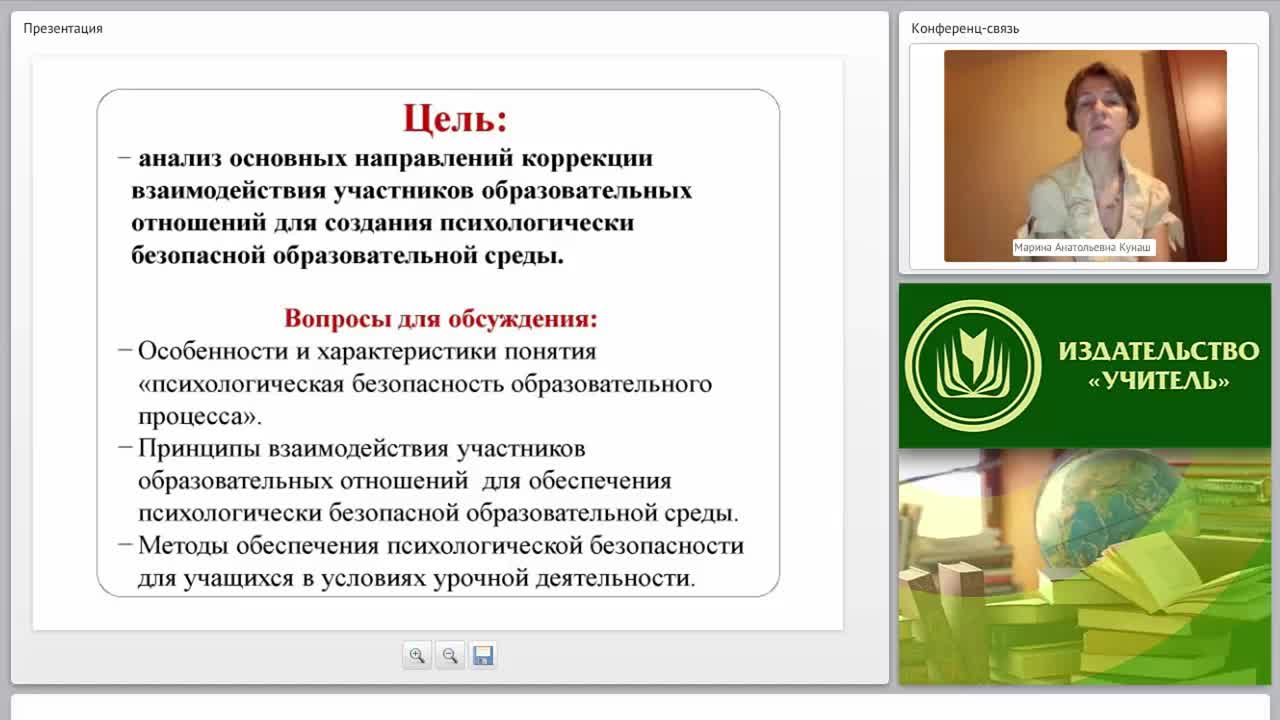Click the Цель: slide heading
Image resolution: width=1280 pixels, height=720 pixels.
pos(455,118)
